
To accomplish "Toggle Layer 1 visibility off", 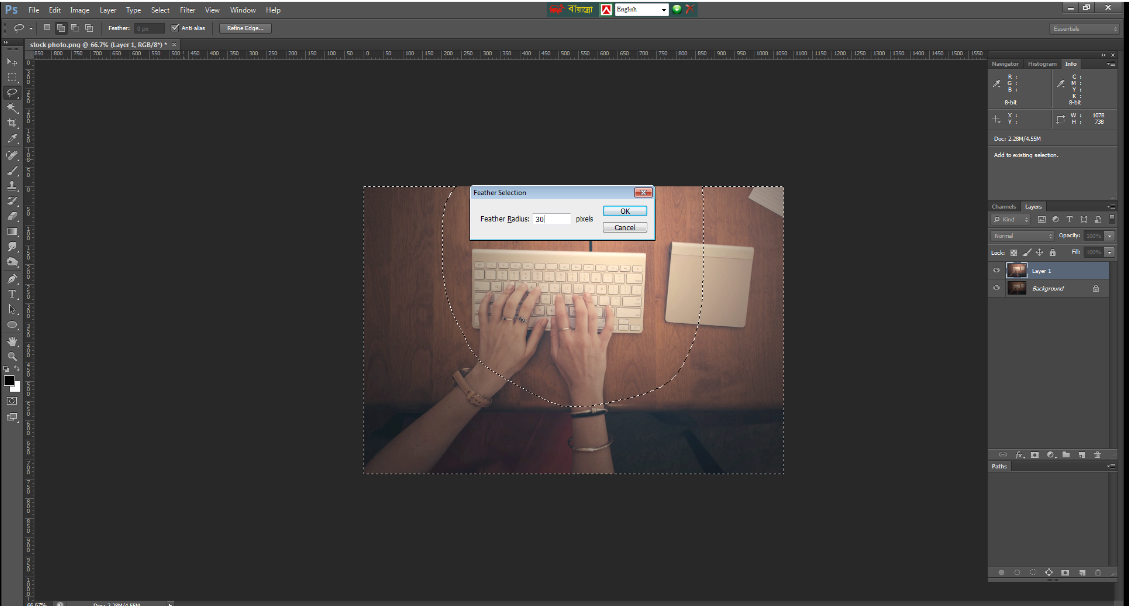I will [996, 270].
